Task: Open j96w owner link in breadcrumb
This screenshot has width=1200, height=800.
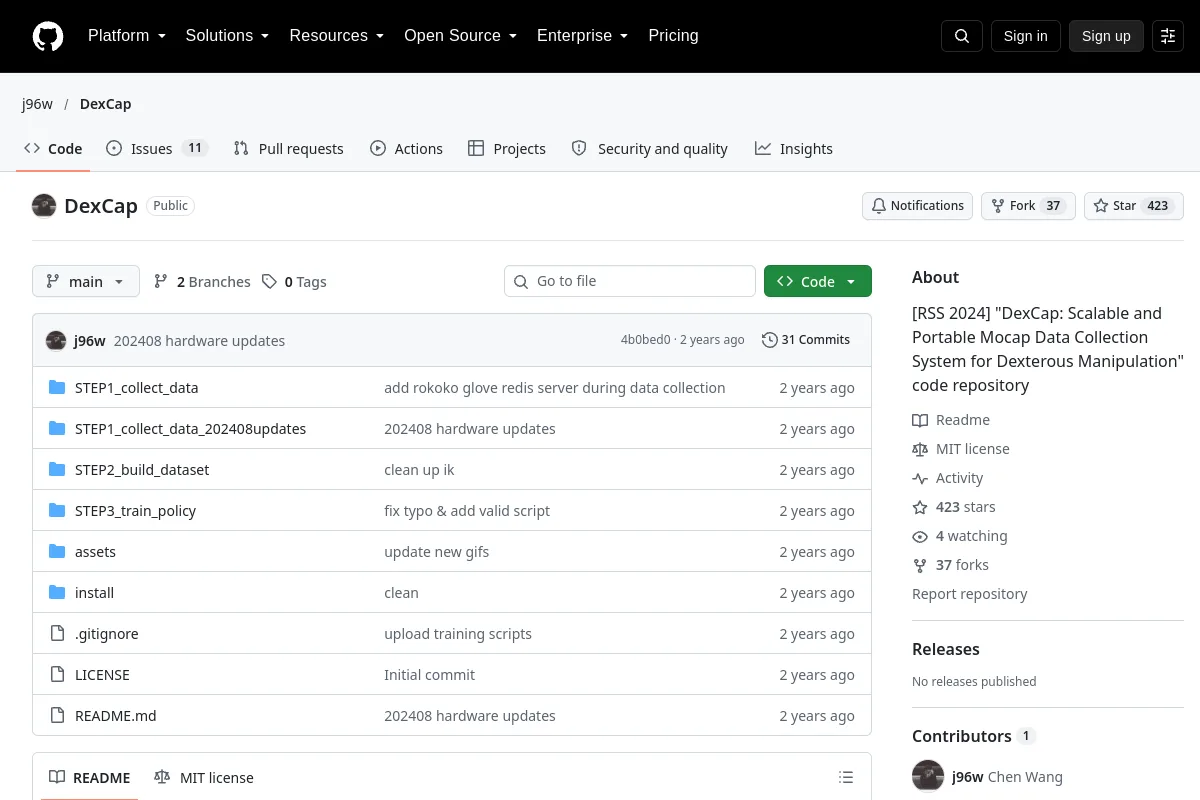Action: (37, 104)
